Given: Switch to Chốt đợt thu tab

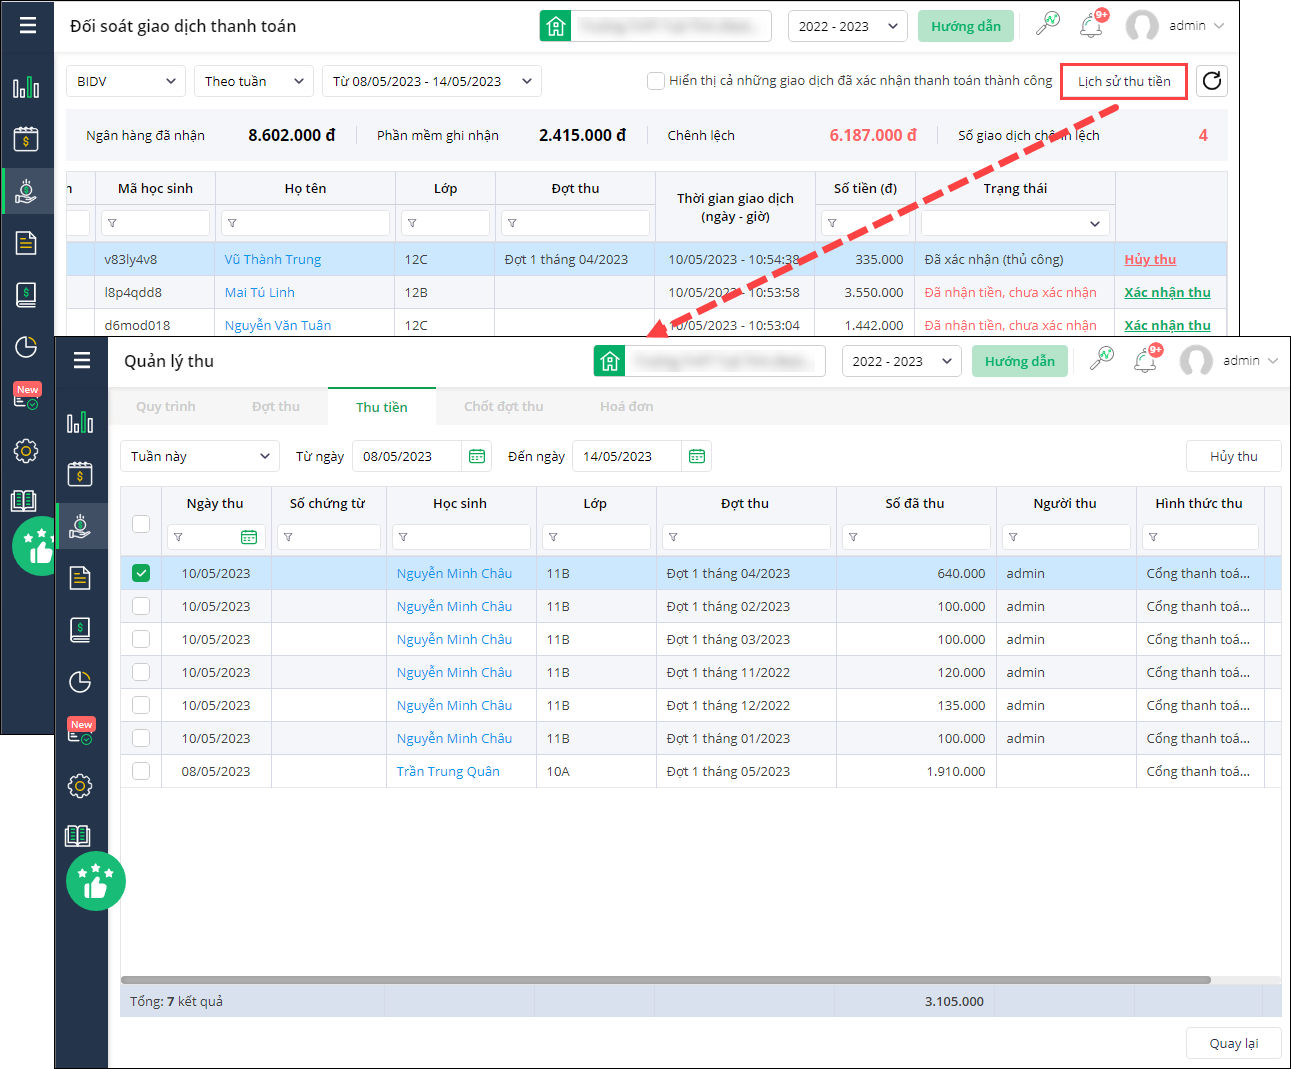Looking at the screenshot, I should tap(504, 407).
